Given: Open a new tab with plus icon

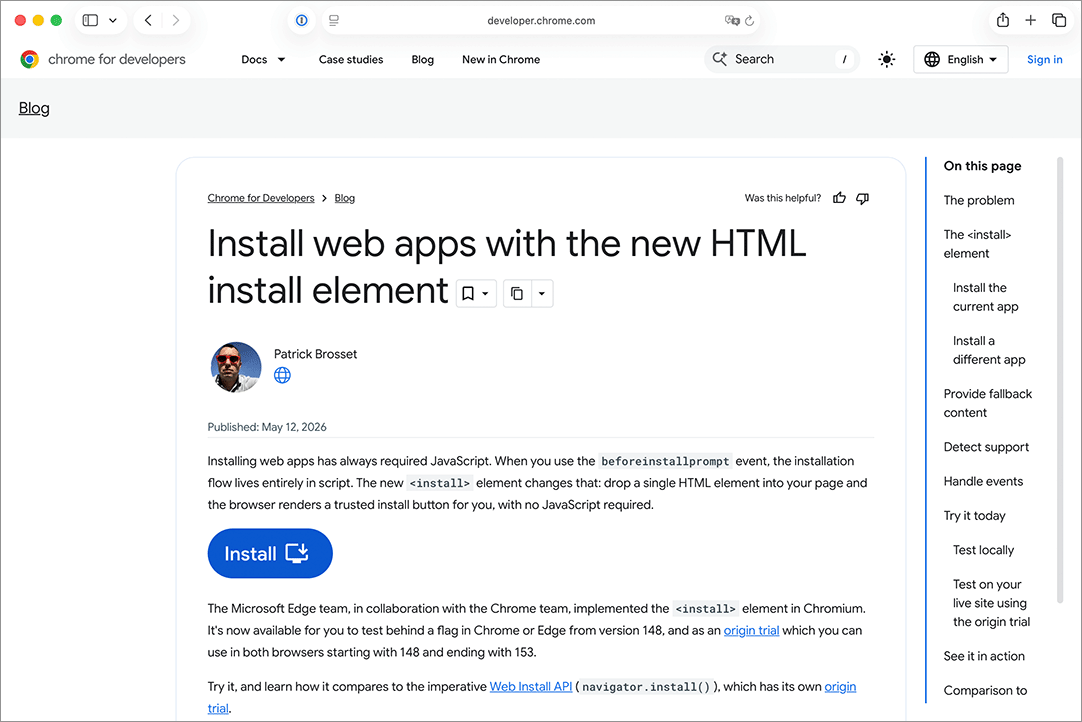Looking at the screenshot, I should [x=1030, y=20].
